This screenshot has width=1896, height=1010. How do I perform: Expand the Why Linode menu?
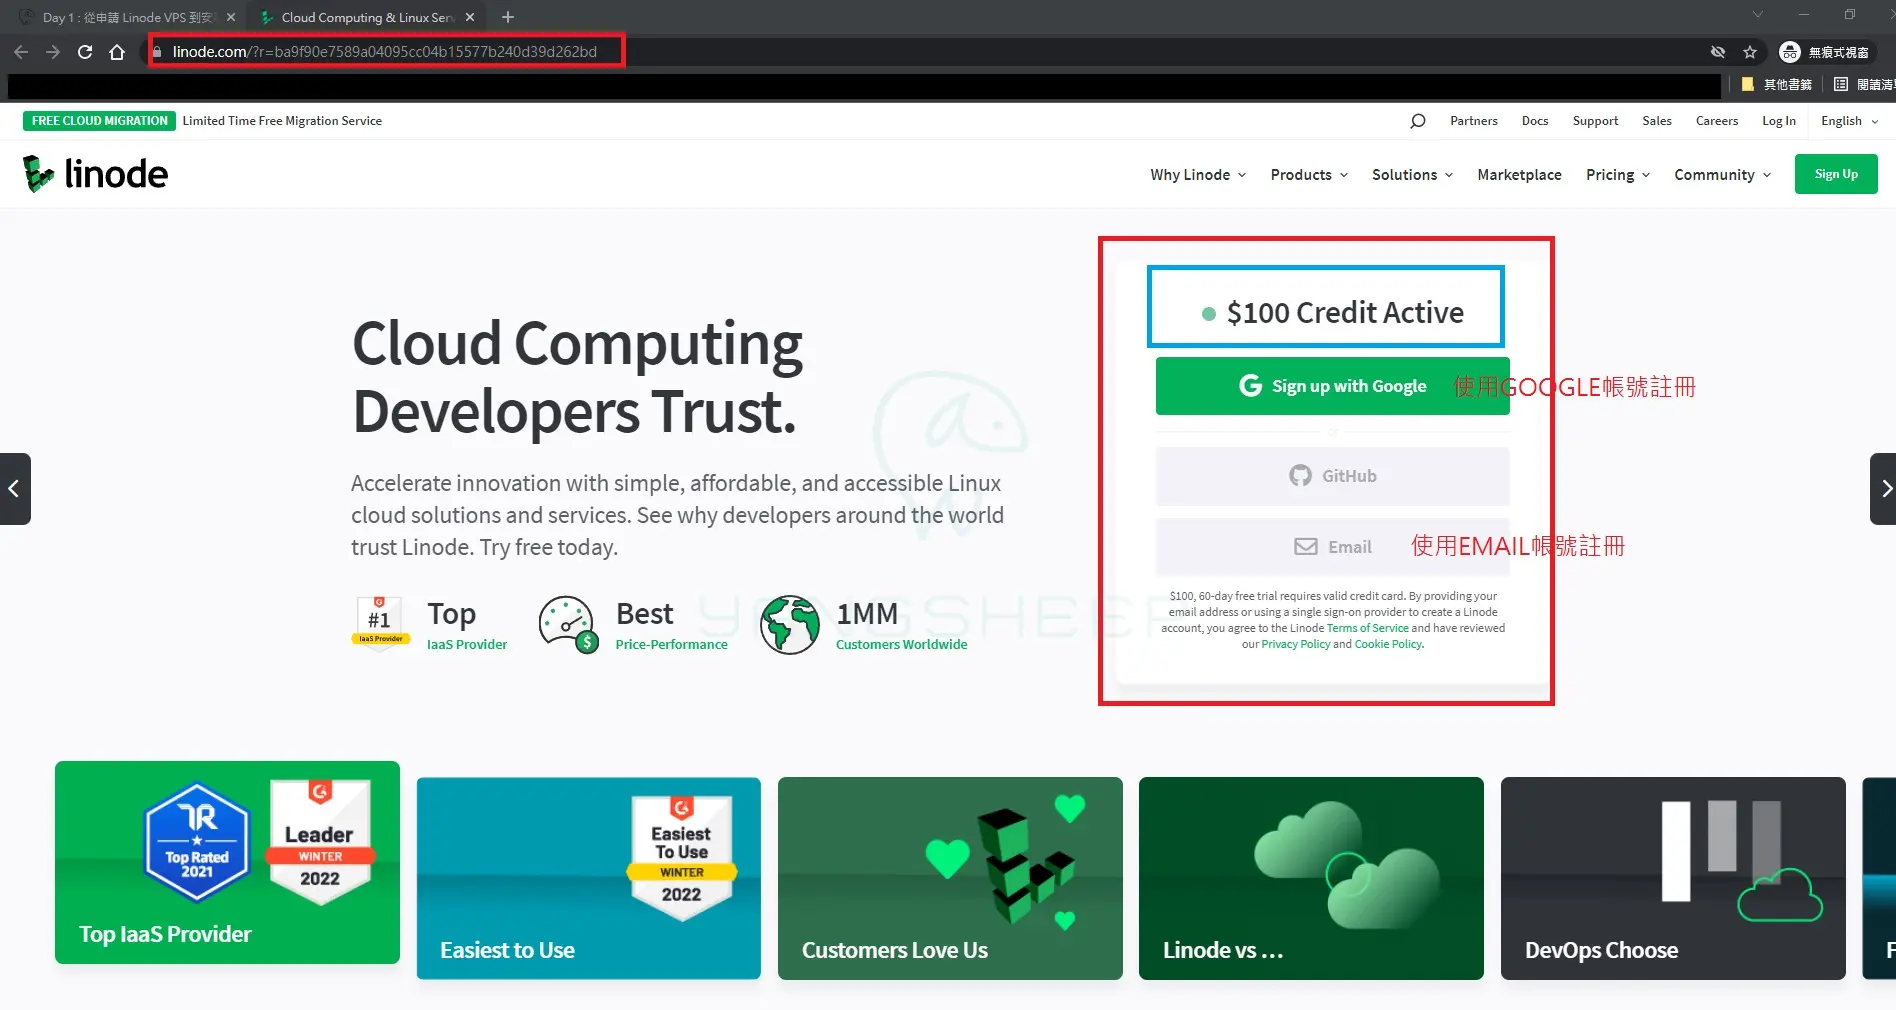click(1198, 175)
